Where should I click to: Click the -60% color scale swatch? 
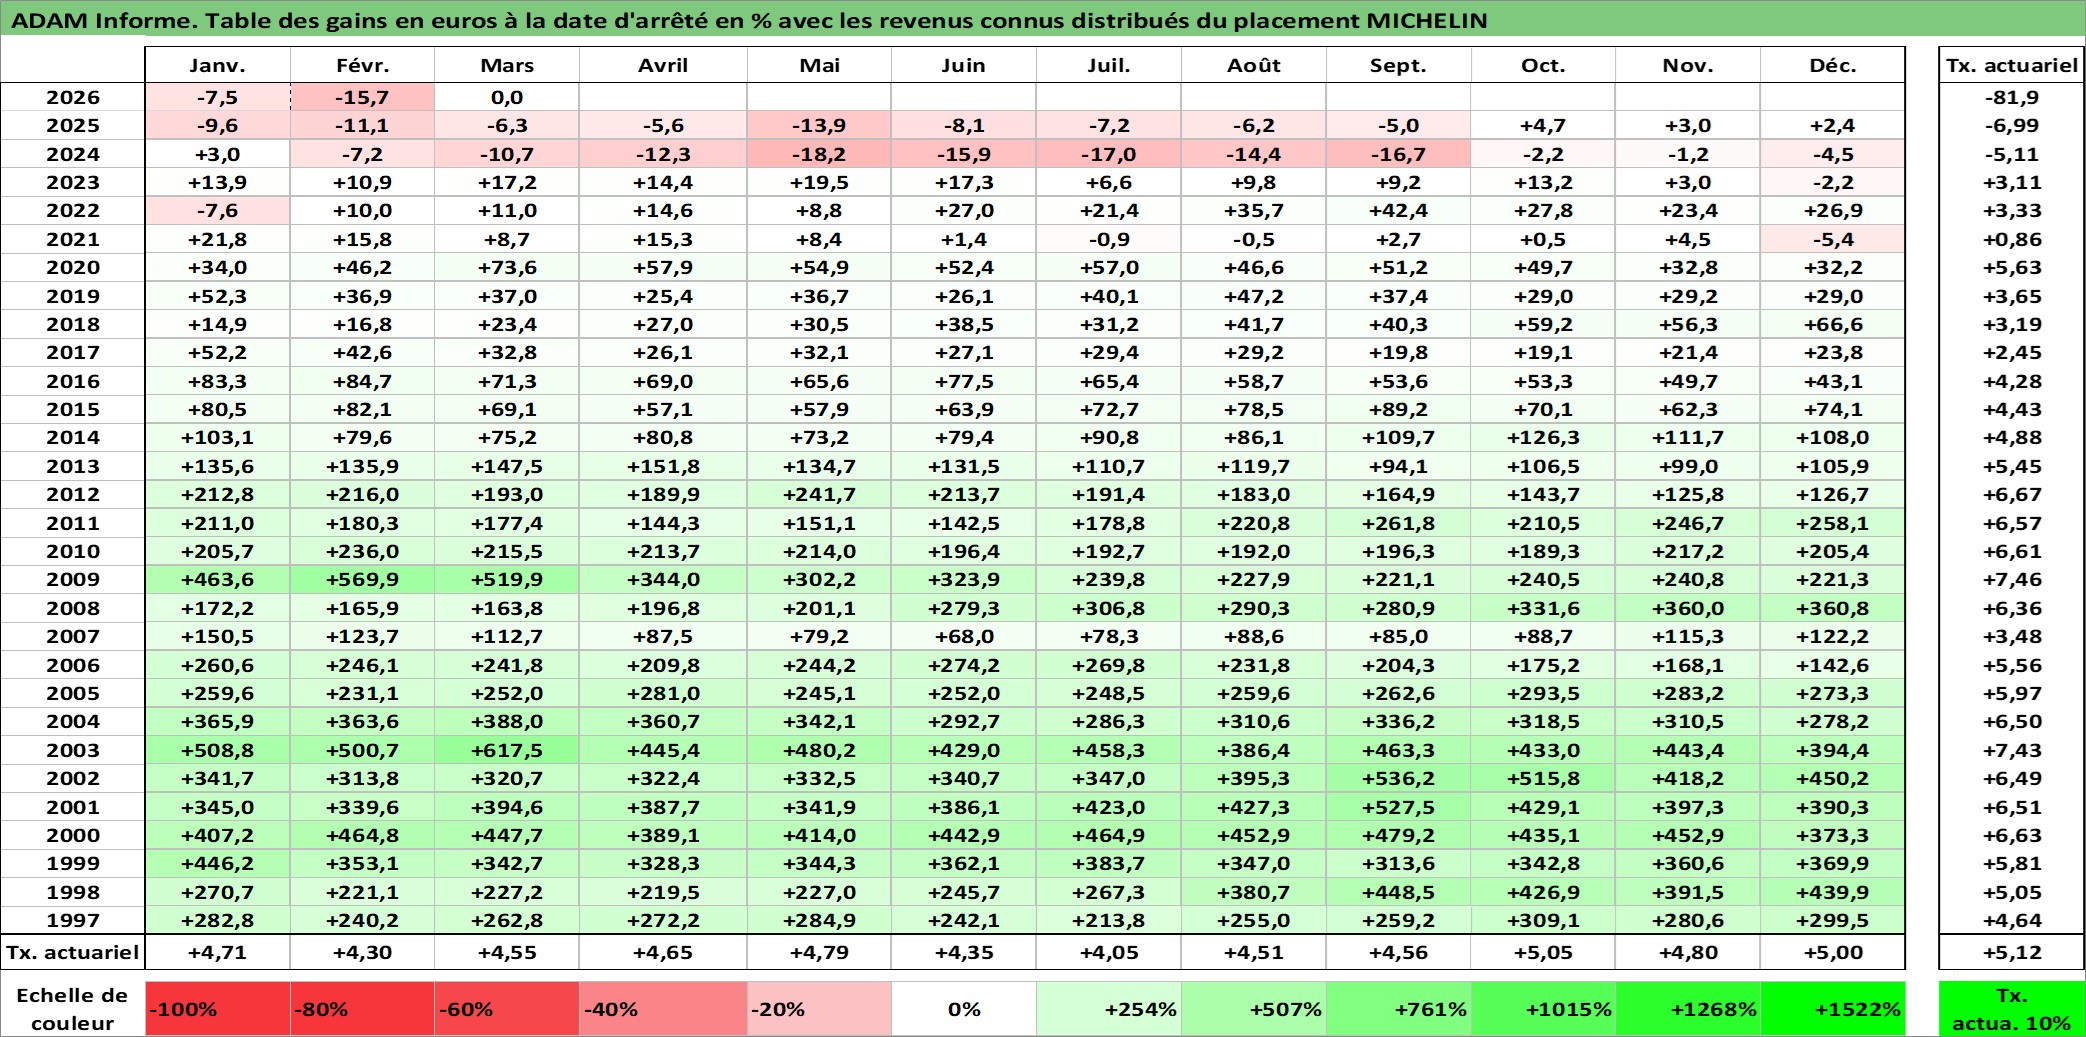[507, 1009]
